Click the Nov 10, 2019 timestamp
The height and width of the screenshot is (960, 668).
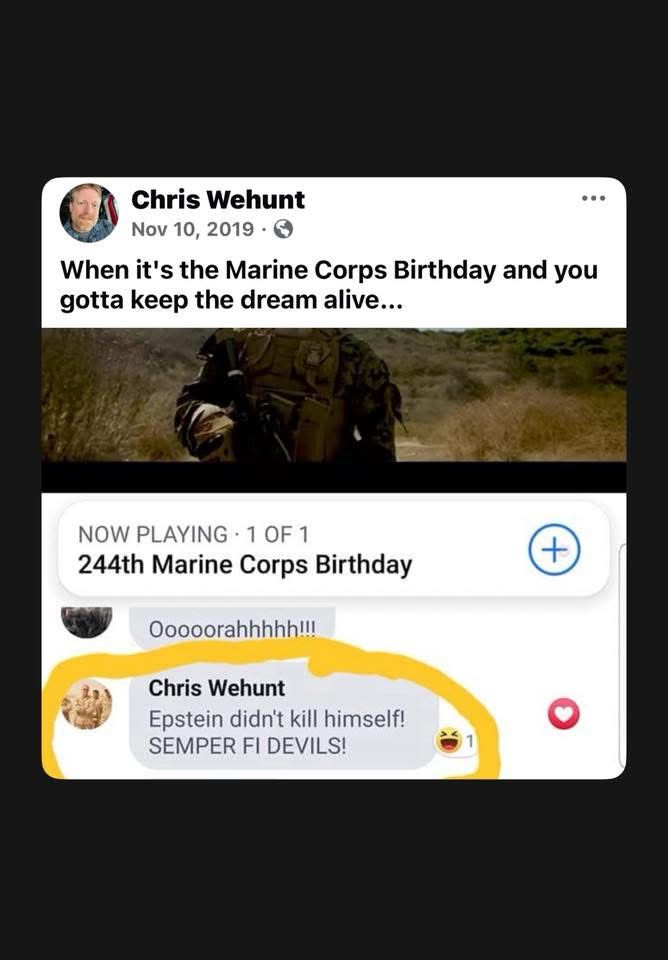point(192,229)
